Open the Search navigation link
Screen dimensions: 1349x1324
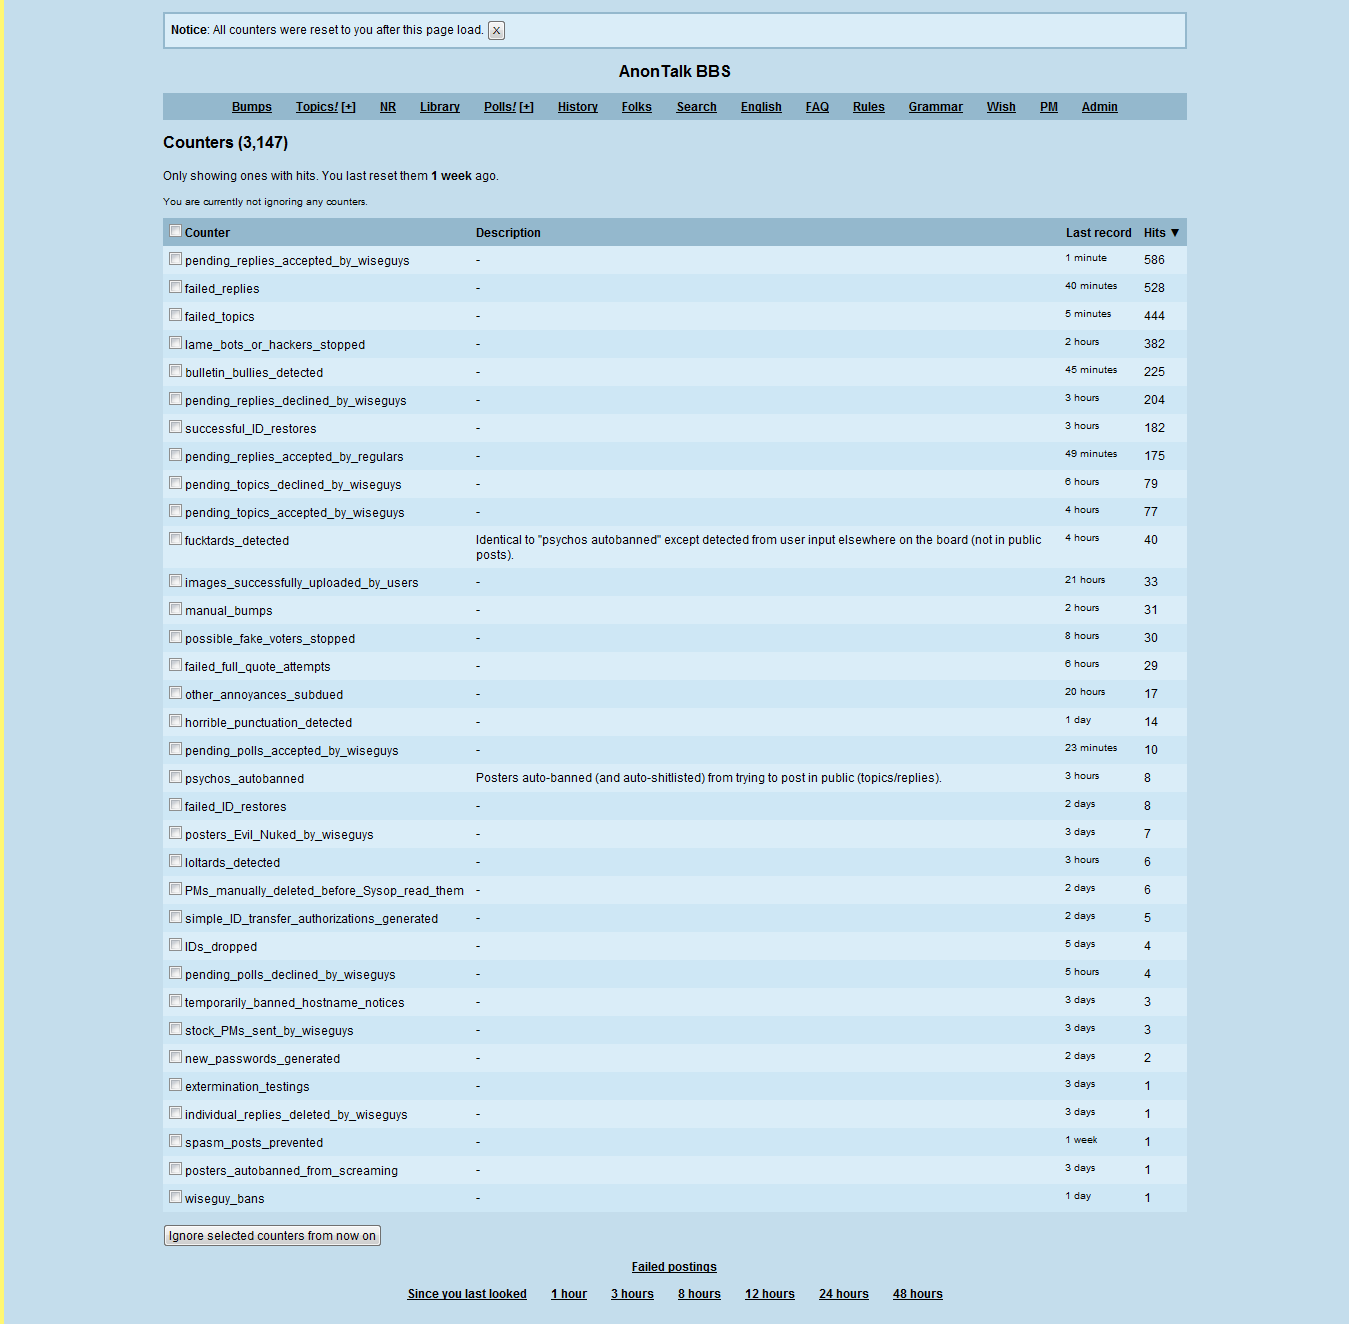coord(696,107)
